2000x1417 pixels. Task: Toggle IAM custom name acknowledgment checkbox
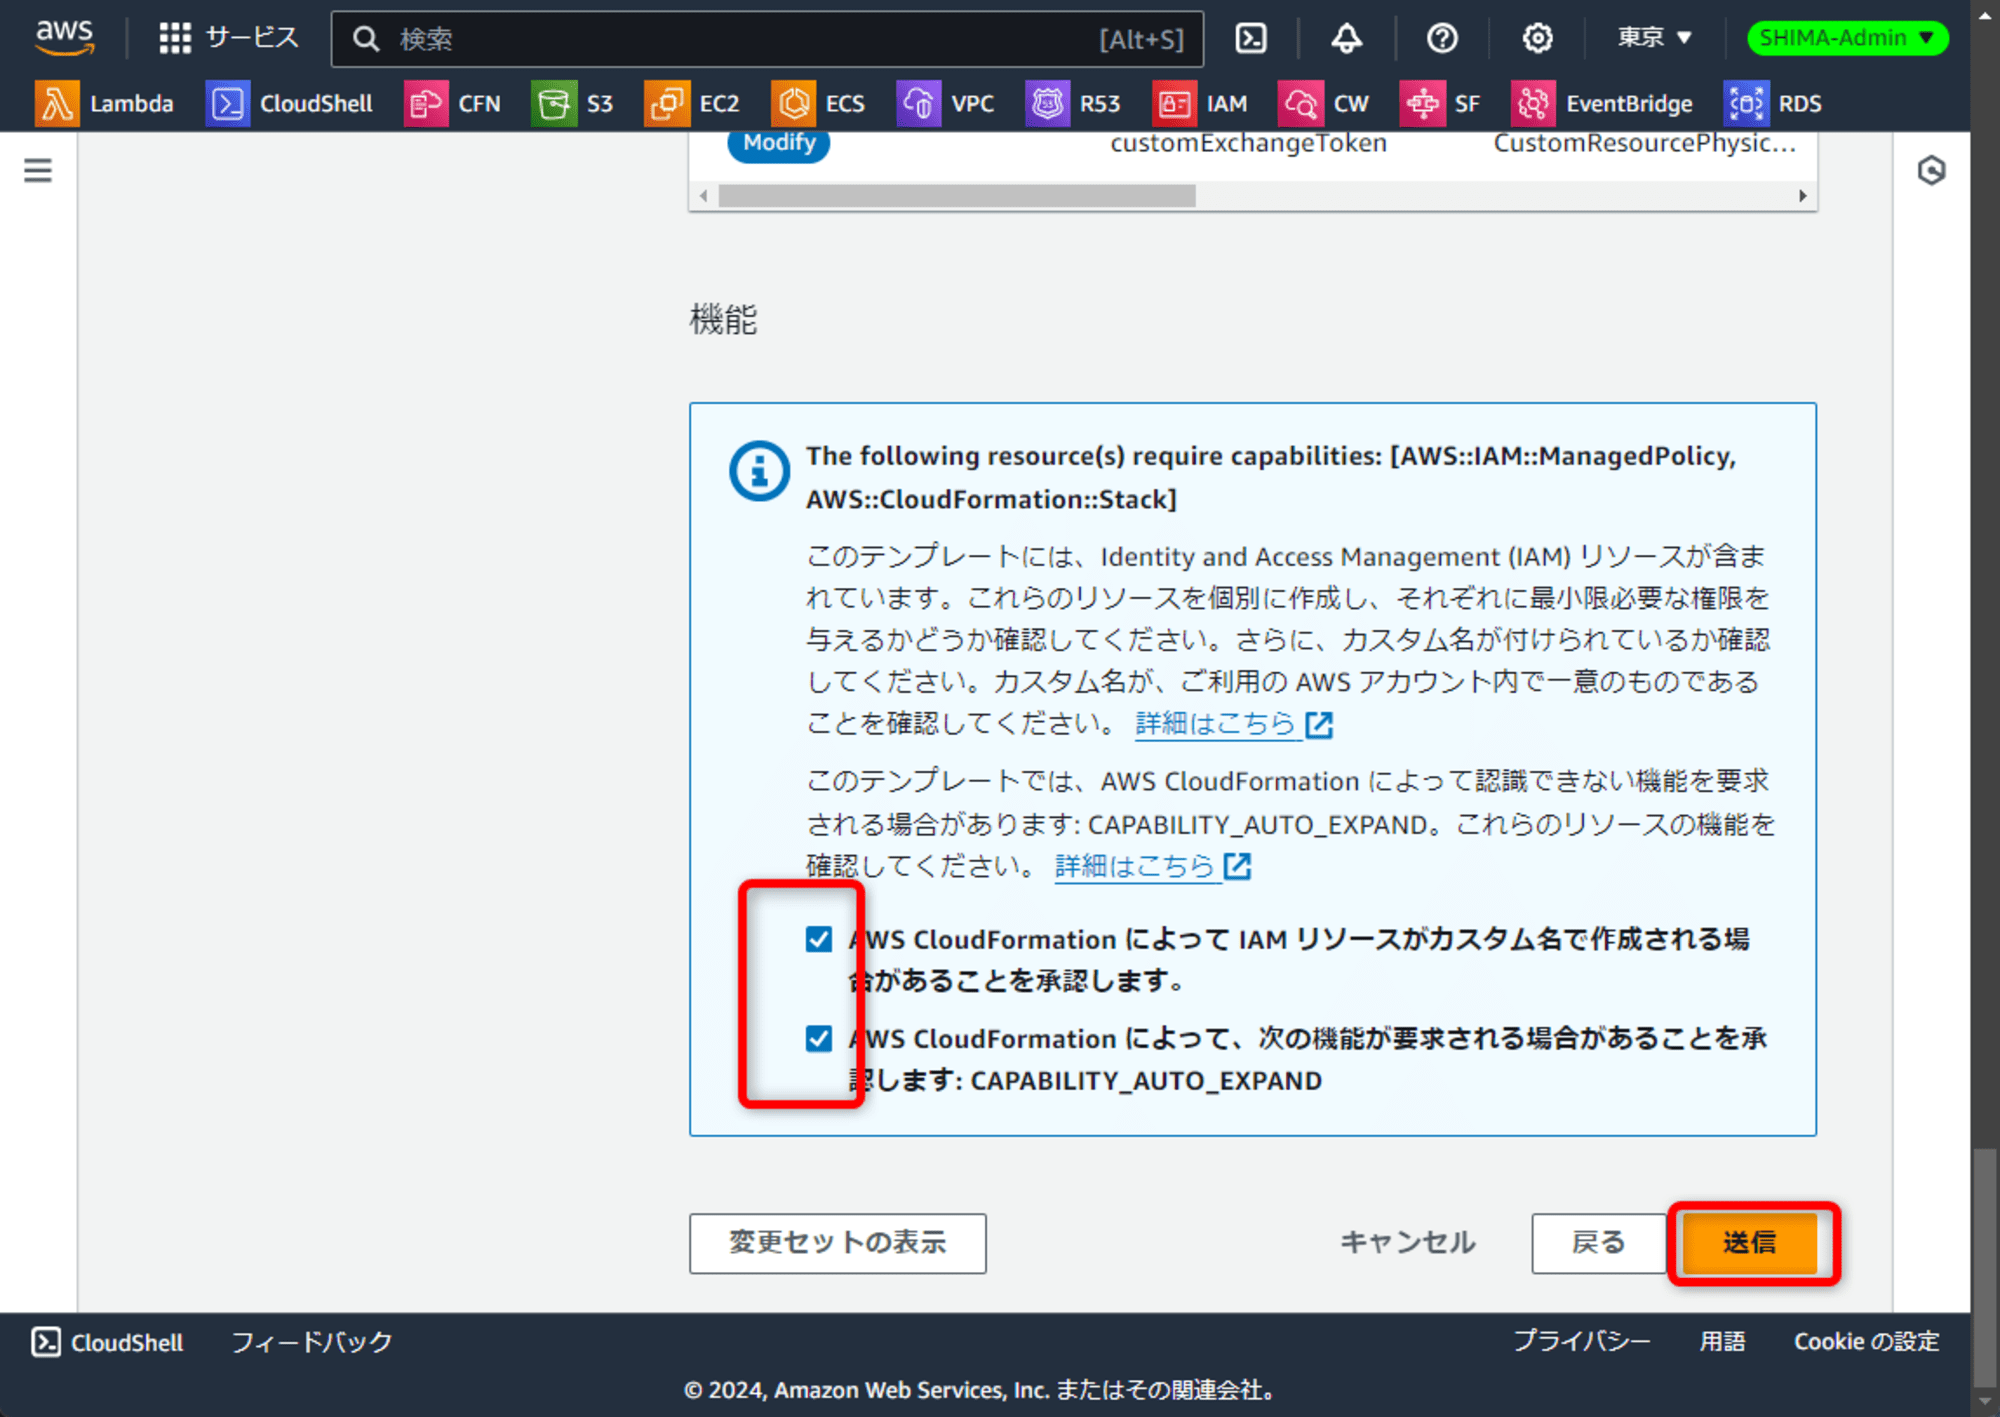(x=819, y=939)
